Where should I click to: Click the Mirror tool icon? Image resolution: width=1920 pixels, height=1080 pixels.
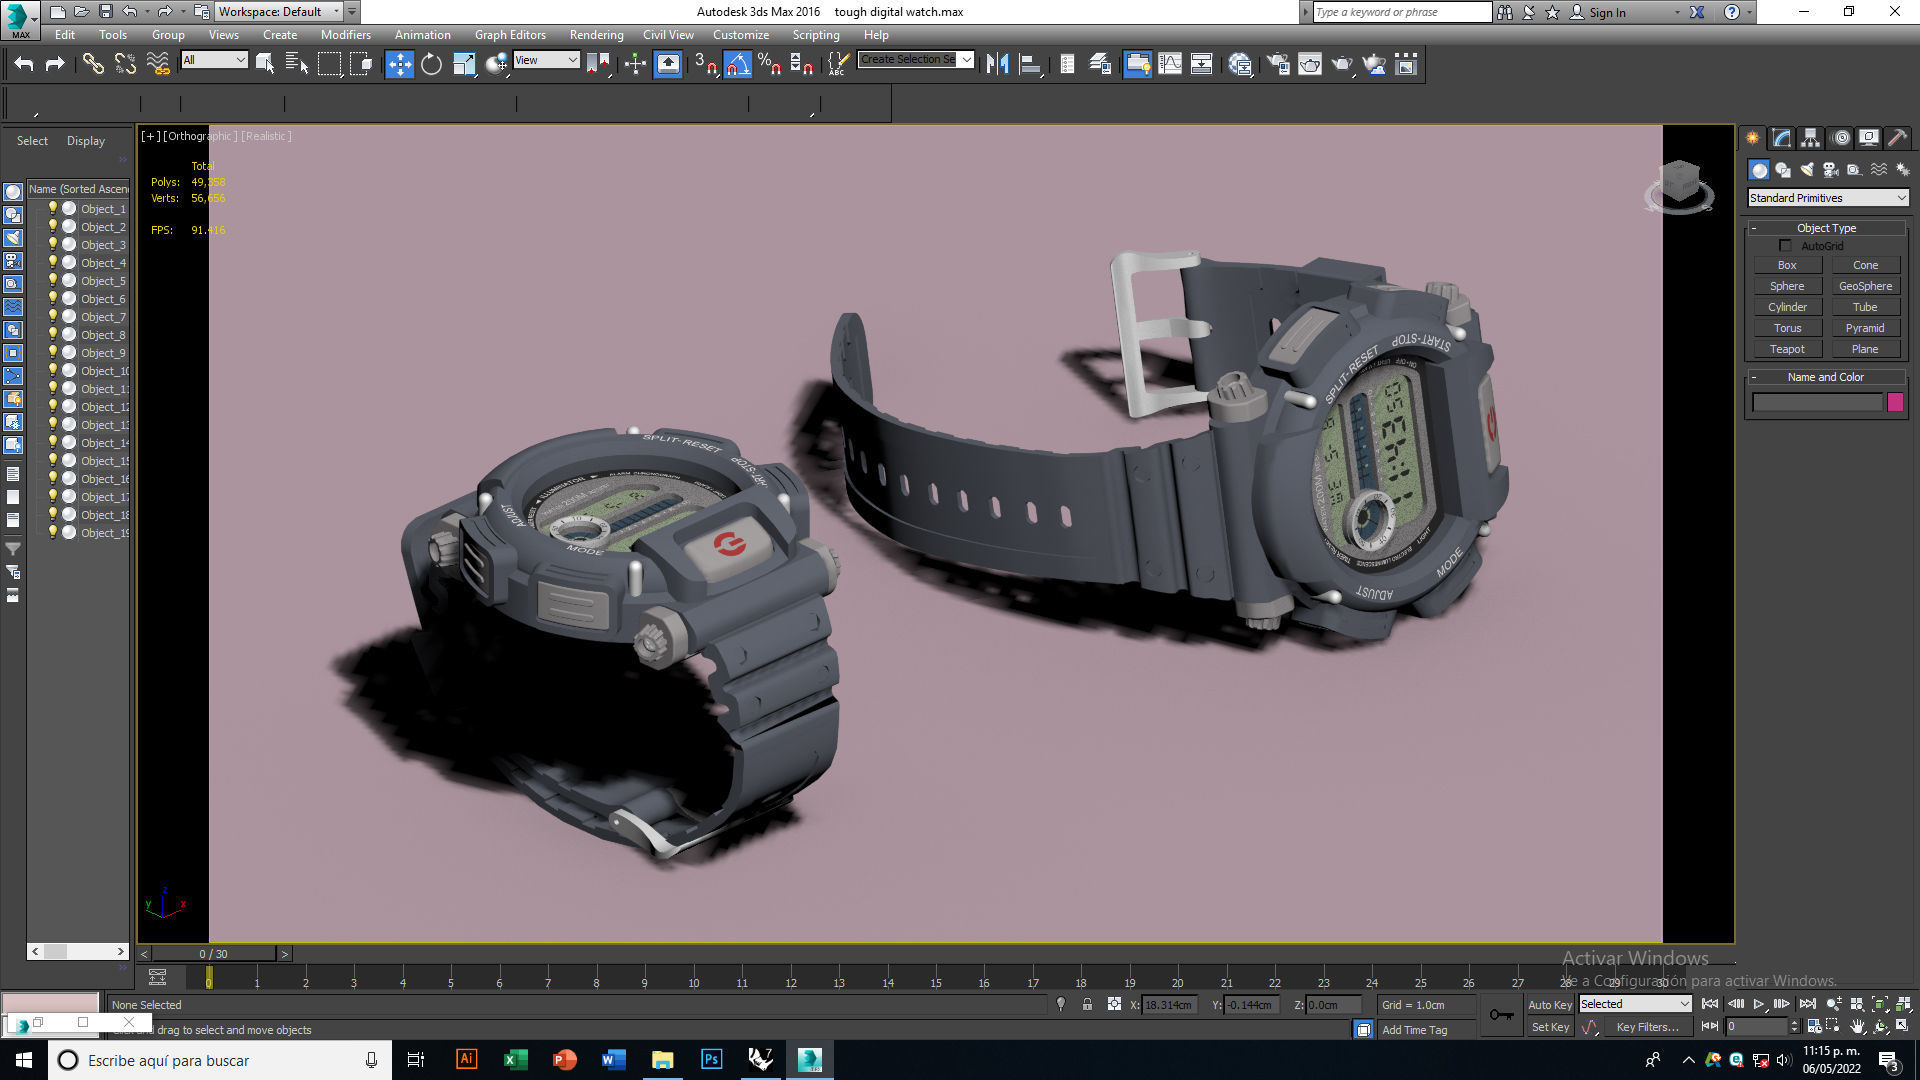tap(997, 65)
